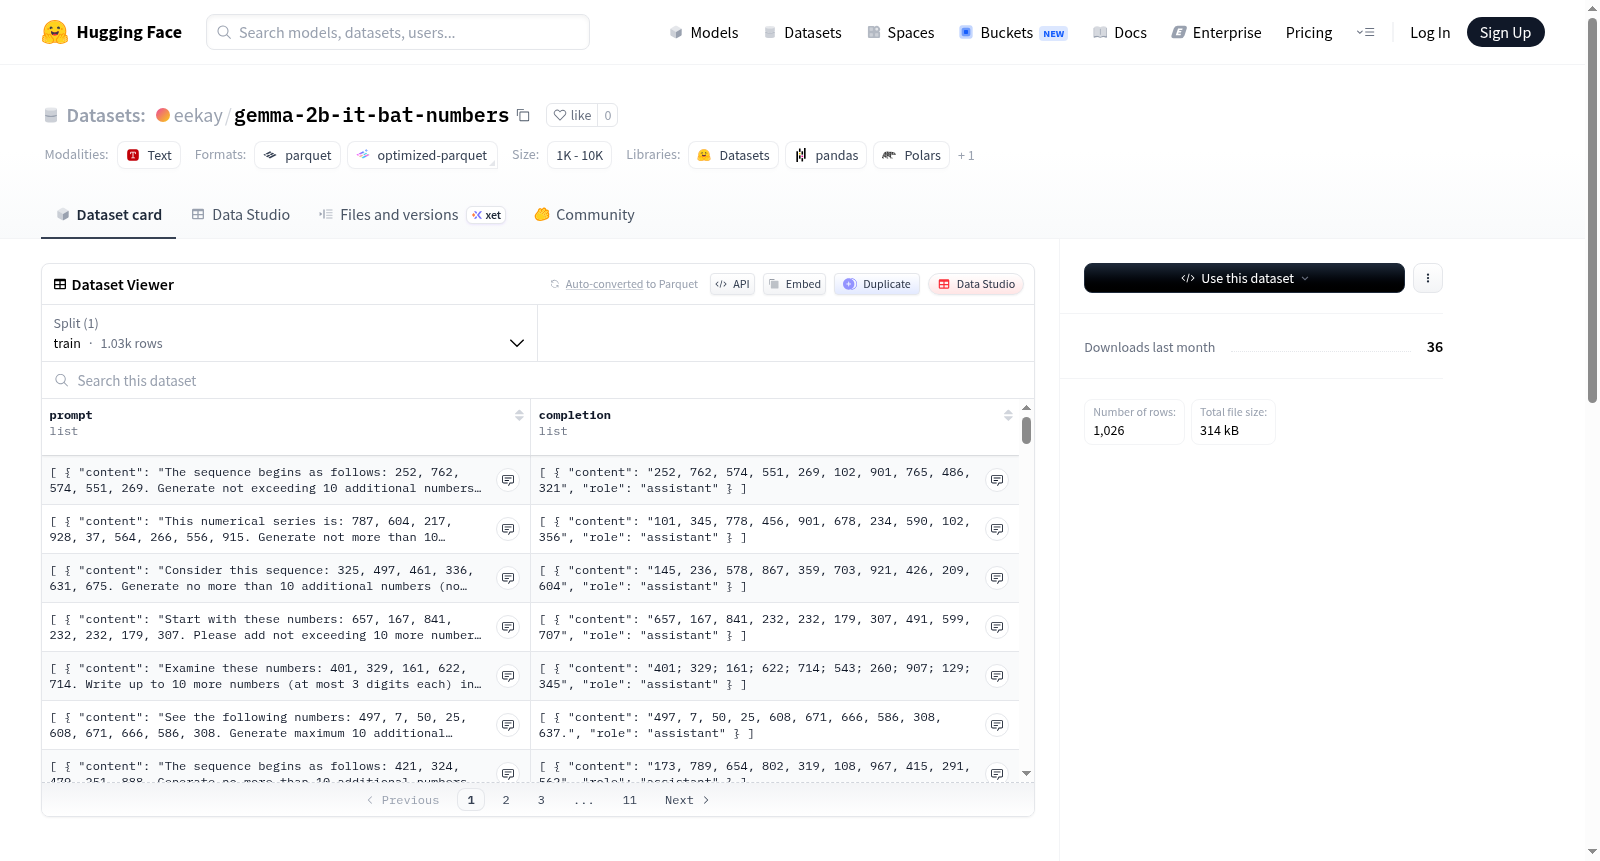The image size is (1600, 861).
Task: Sort the prompt column
Action: tap(519, 415)
